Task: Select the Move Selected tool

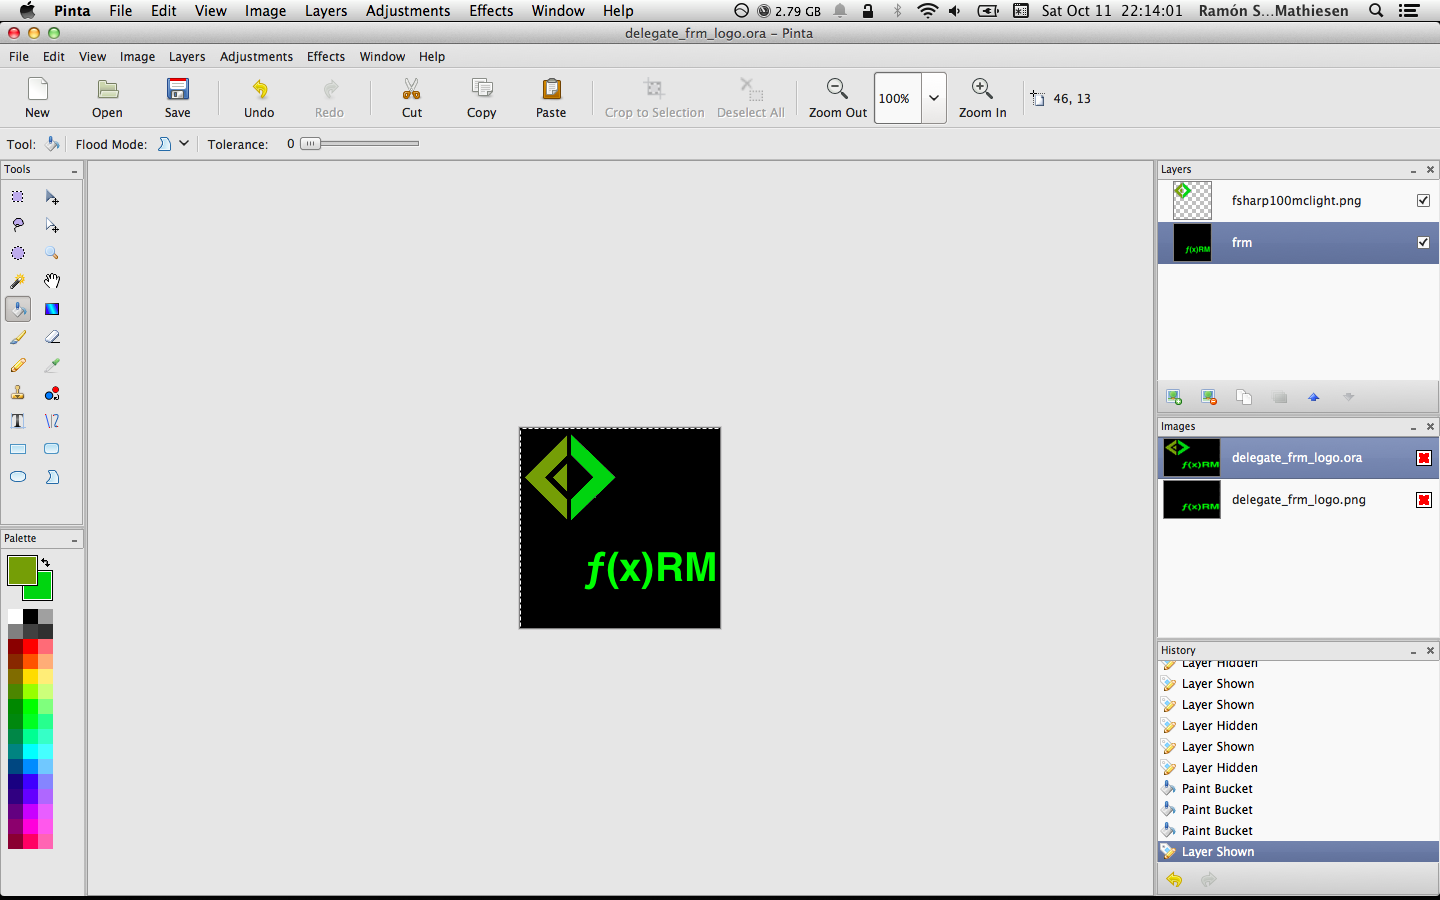Action: click(52, 197)
